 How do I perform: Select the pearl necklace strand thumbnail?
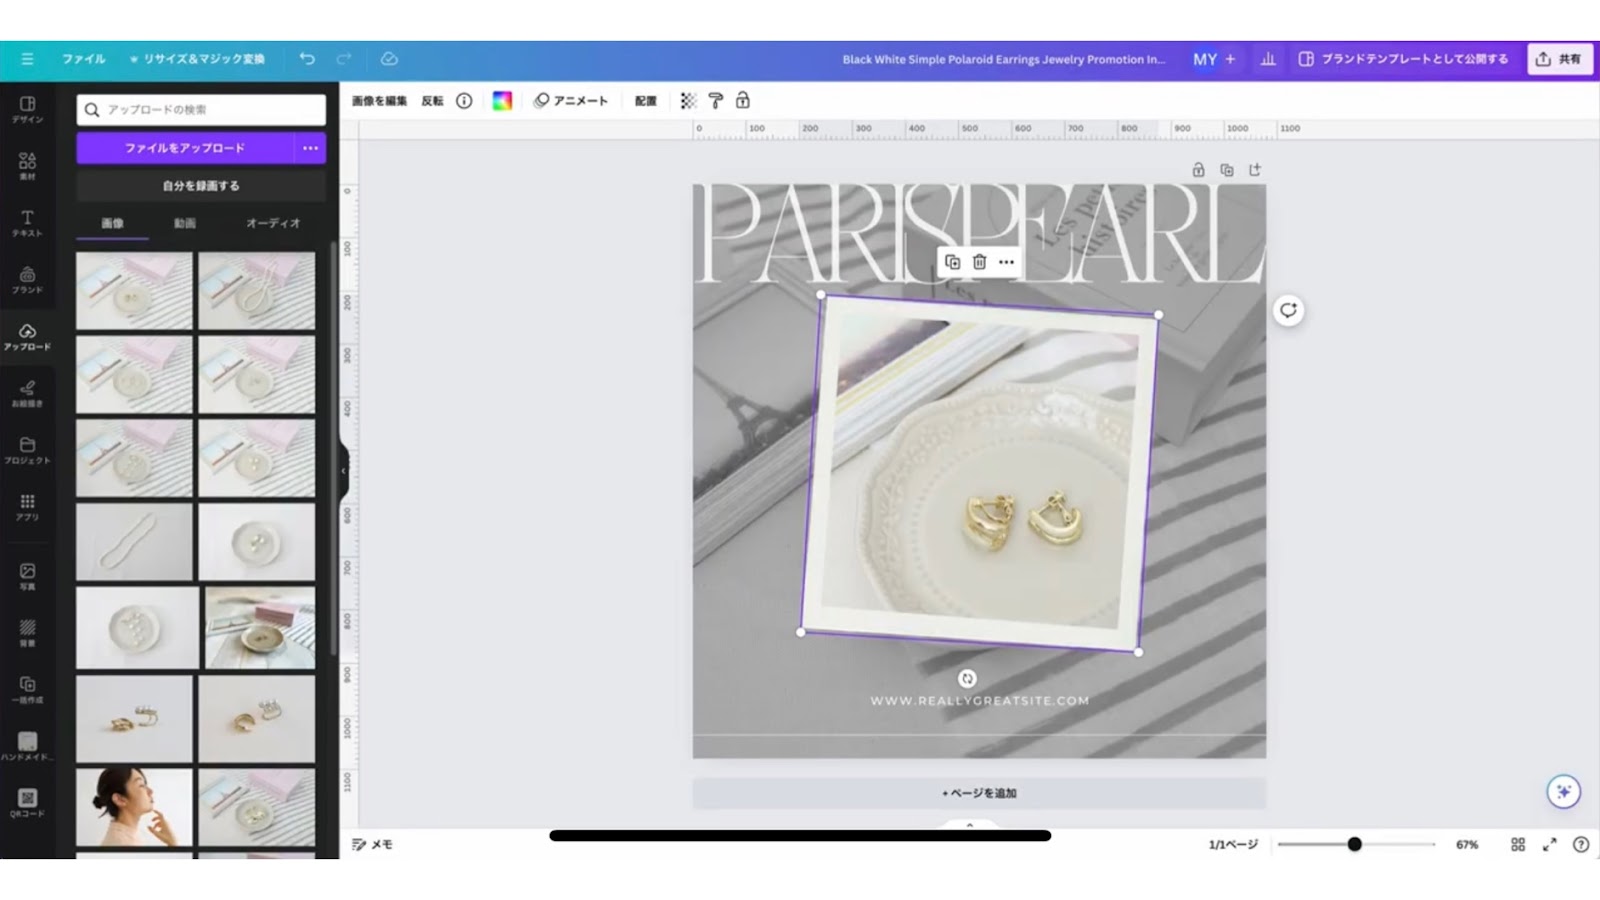pos(134,541)
